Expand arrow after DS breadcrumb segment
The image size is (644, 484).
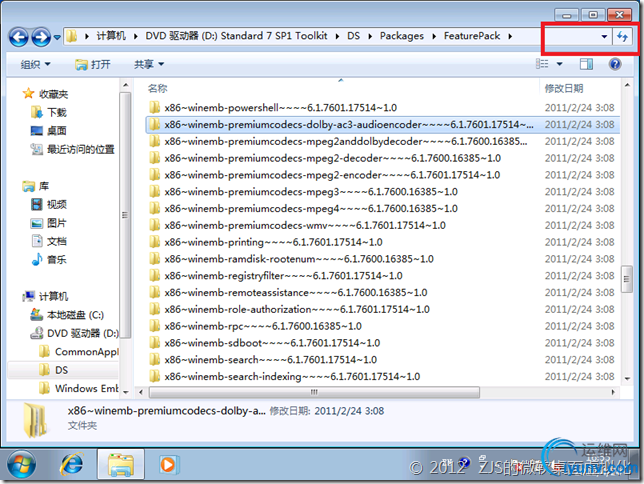pos(370,37)
